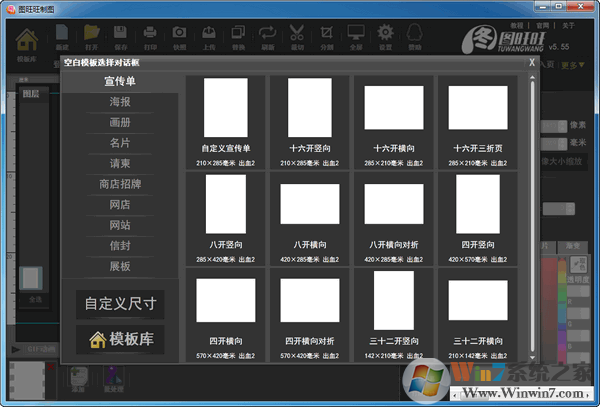This screenshot has width=600, height=407.
Task: Select the 海报 category tab
Action: tap(120, 101)
